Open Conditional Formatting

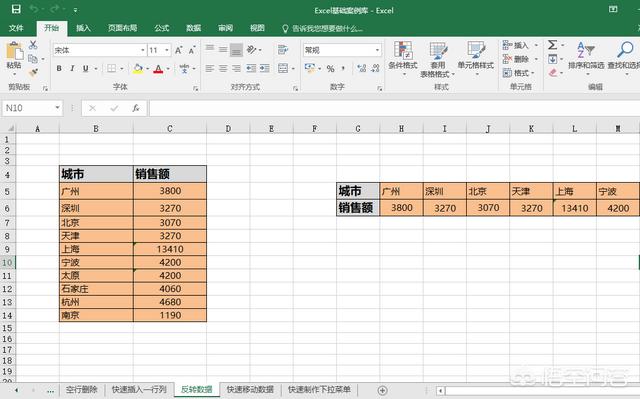[403, 59]
